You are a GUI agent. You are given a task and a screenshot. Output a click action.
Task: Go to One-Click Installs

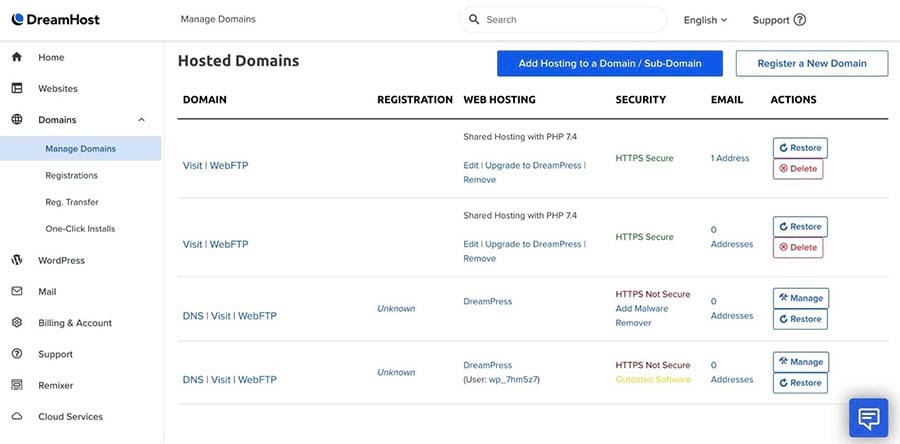(x=80, y=228)
